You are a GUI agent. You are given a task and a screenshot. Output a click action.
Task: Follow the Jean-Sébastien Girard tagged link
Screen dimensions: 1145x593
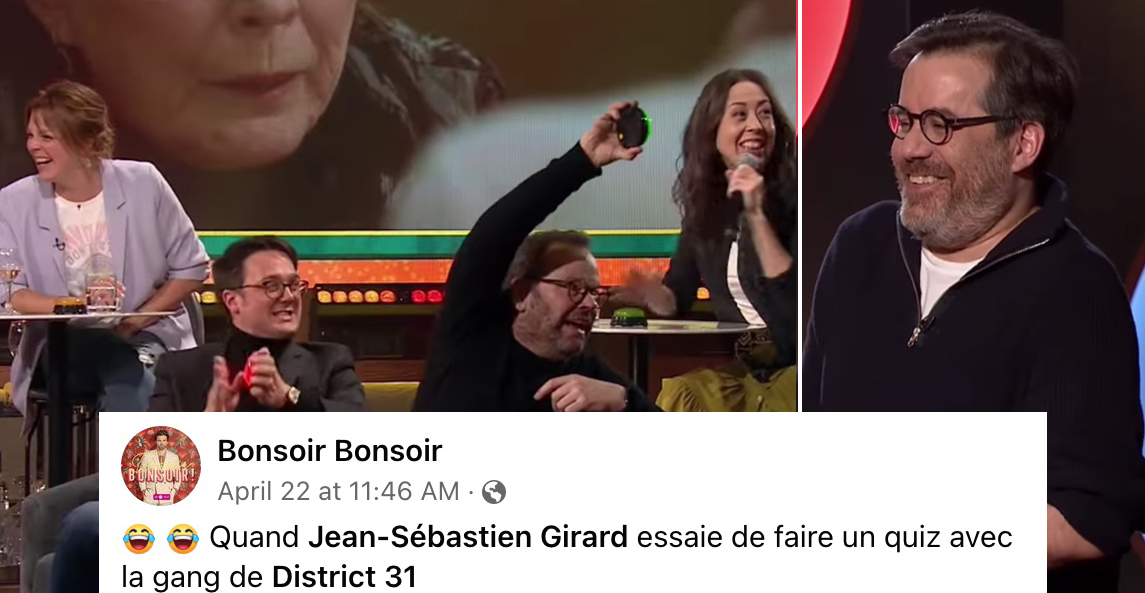point(467,537)
